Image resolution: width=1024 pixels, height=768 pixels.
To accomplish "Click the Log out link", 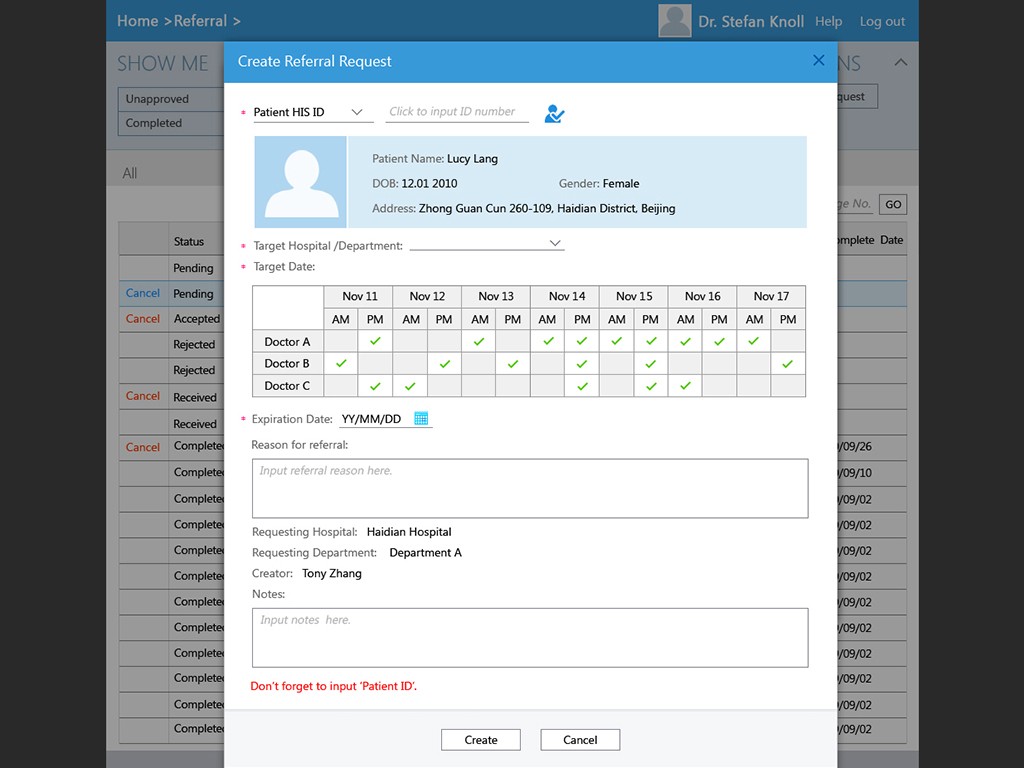I will pos(882,21).
